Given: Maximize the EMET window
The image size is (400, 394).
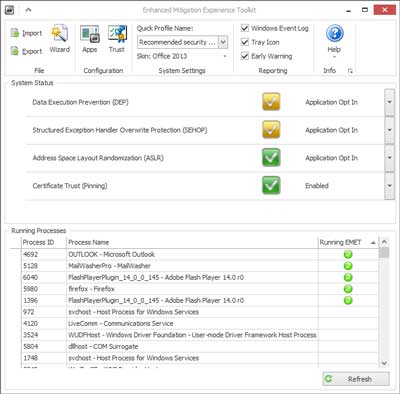Looking at the screenshot, I should point(365,10).
